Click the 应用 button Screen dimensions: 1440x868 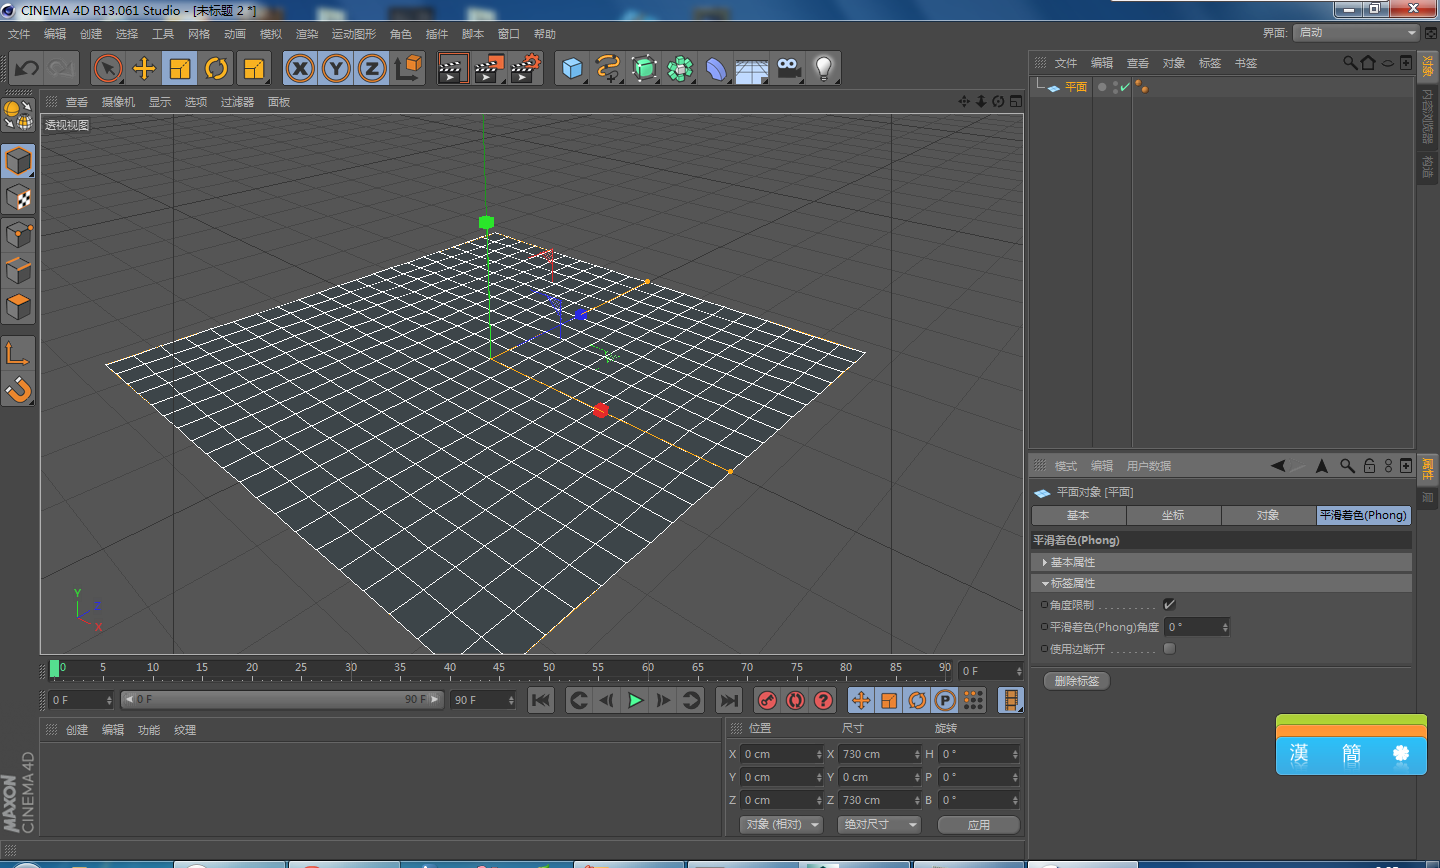[x=979, y=825]
